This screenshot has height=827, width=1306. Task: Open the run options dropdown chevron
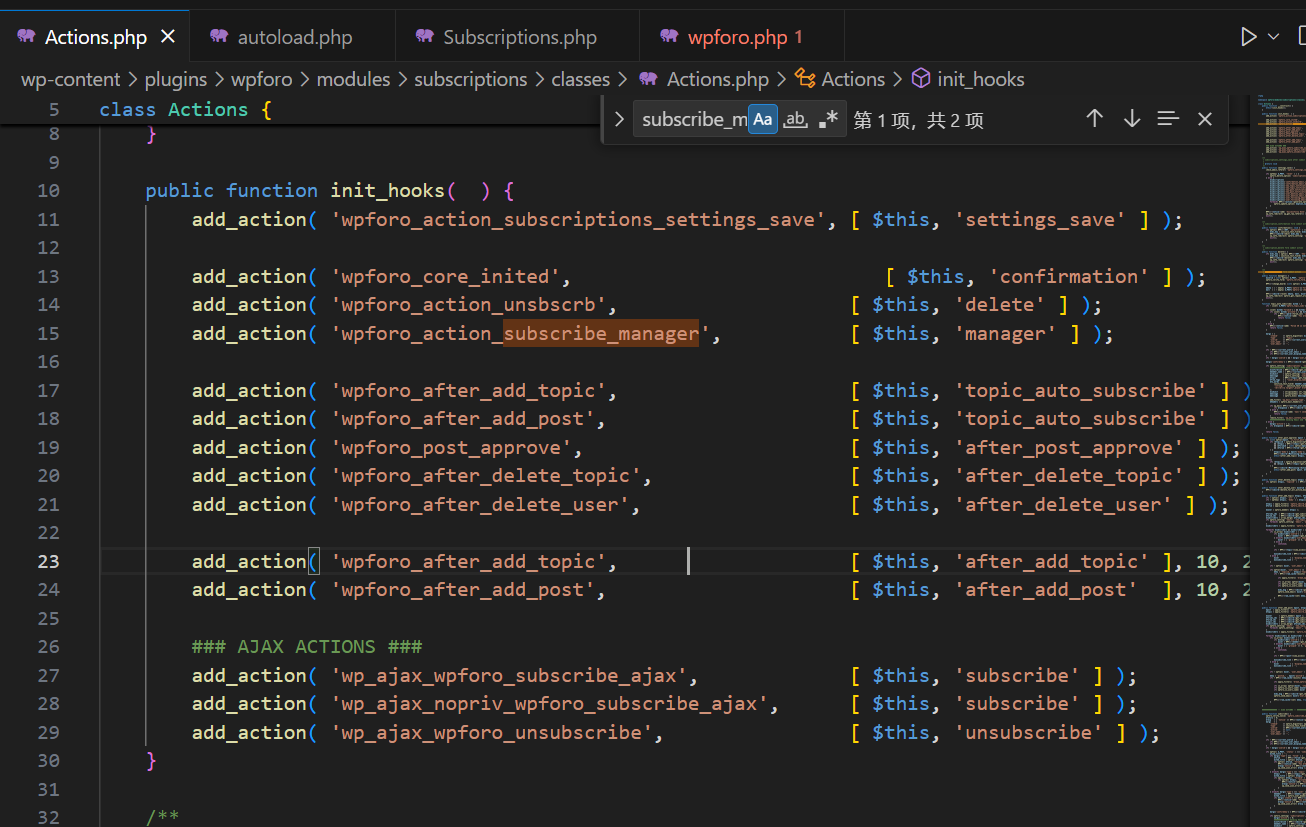click(x=1273, y=37)
